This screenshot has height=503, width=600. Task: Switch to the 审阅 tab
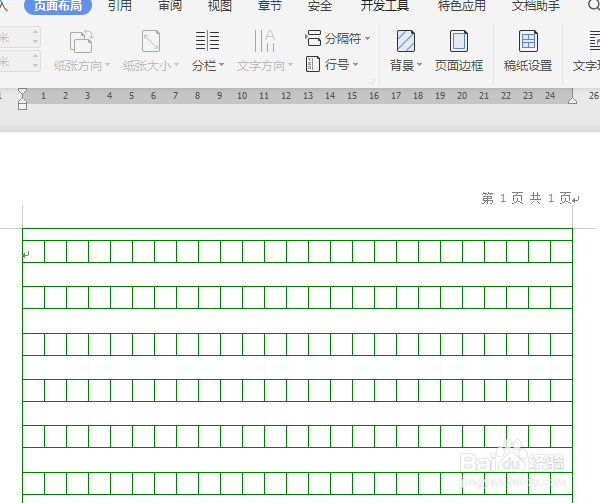(x=170, y=6)
